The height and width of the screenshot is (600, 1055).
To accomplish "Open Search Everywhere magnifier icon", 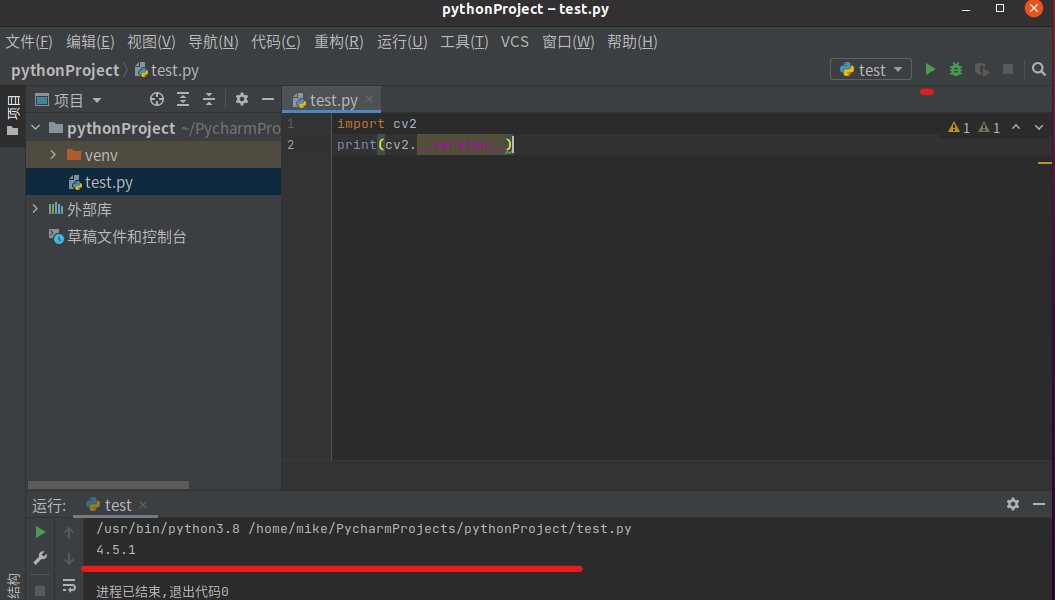I will pyautogui.click(x=1039, y=69).
